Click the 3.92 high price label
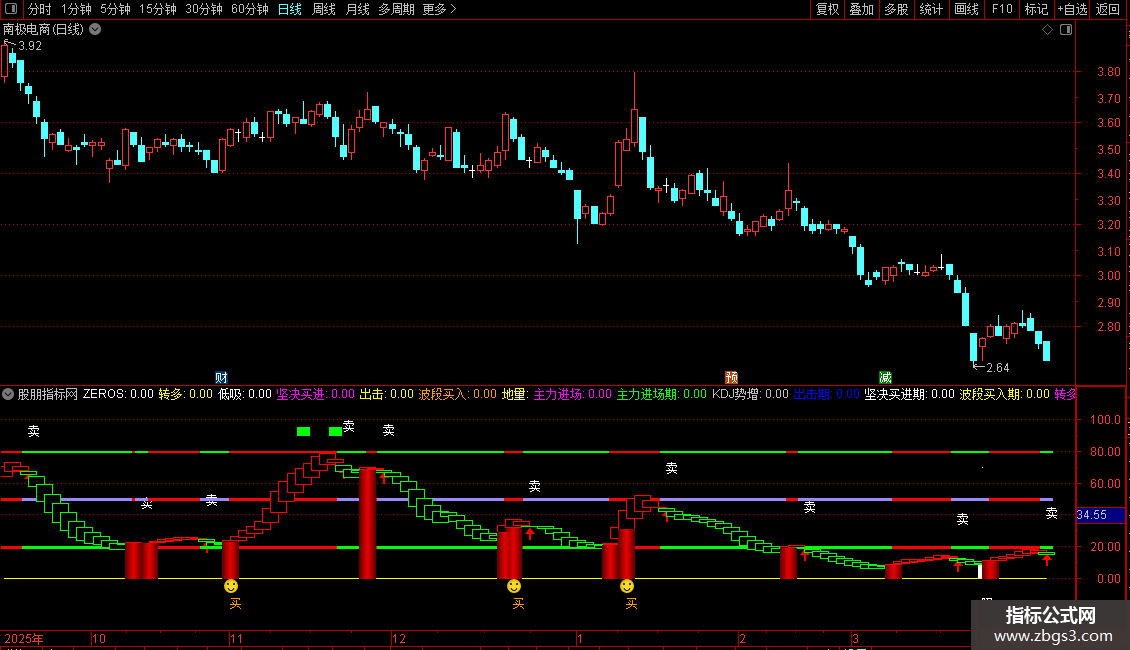The image size is (1130, 650). pyautogui.click(x=30, y=46)
